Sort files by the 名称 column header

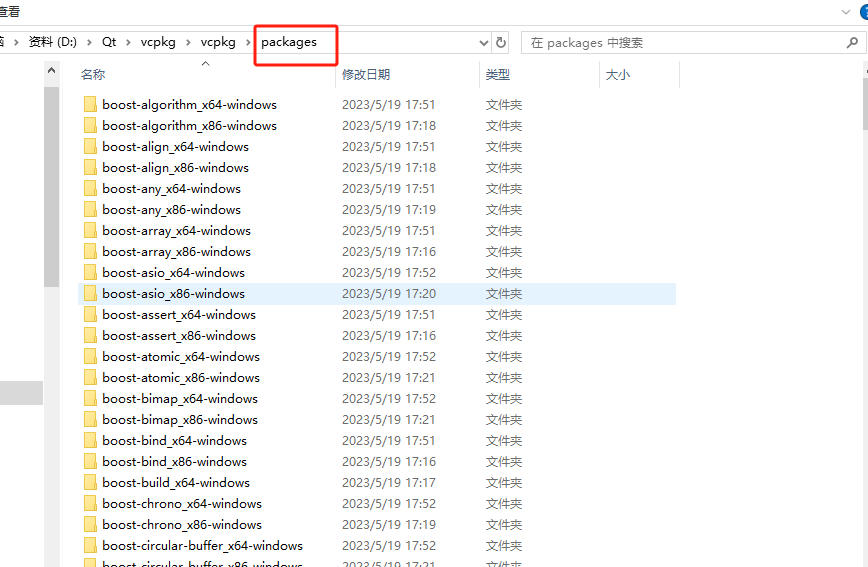coord(93,75)
